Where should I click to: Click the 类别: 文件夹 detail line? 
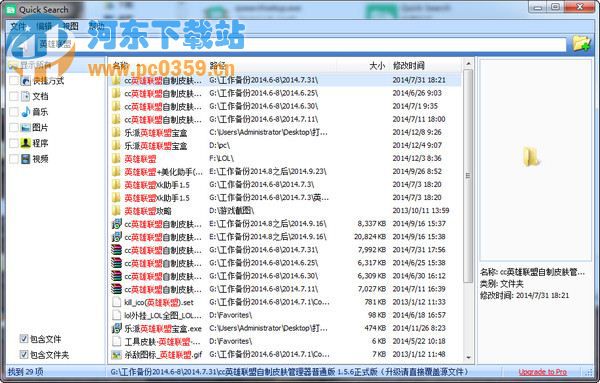(x=502, y=284)
